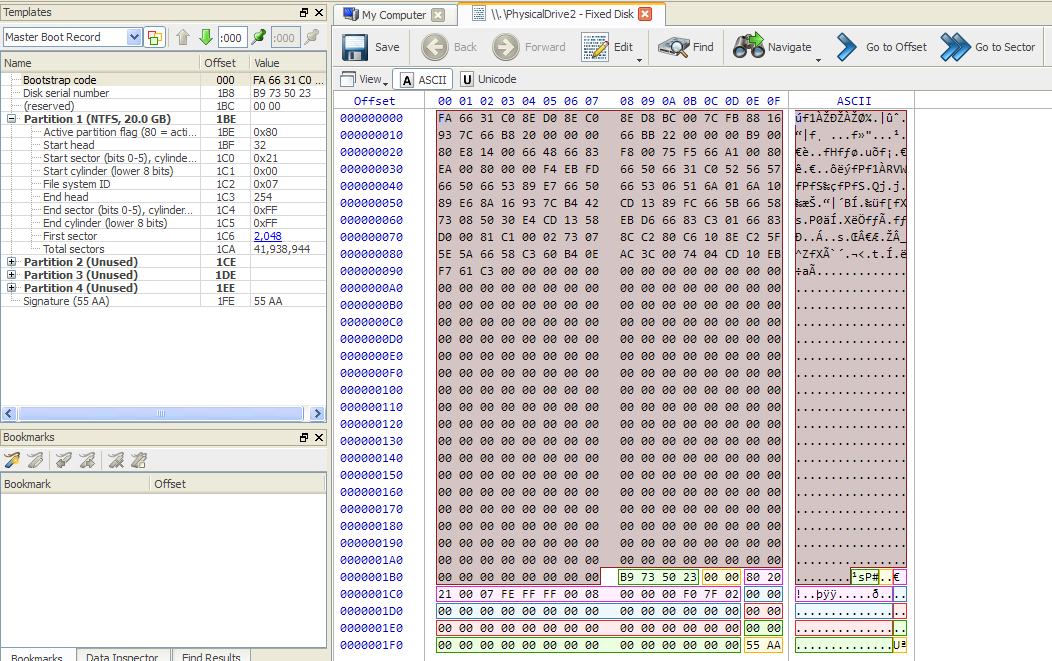Click the green down arrow in Templates
Image resolution: width=1052 pixels, height=661 pixels.
click(206, 37)
